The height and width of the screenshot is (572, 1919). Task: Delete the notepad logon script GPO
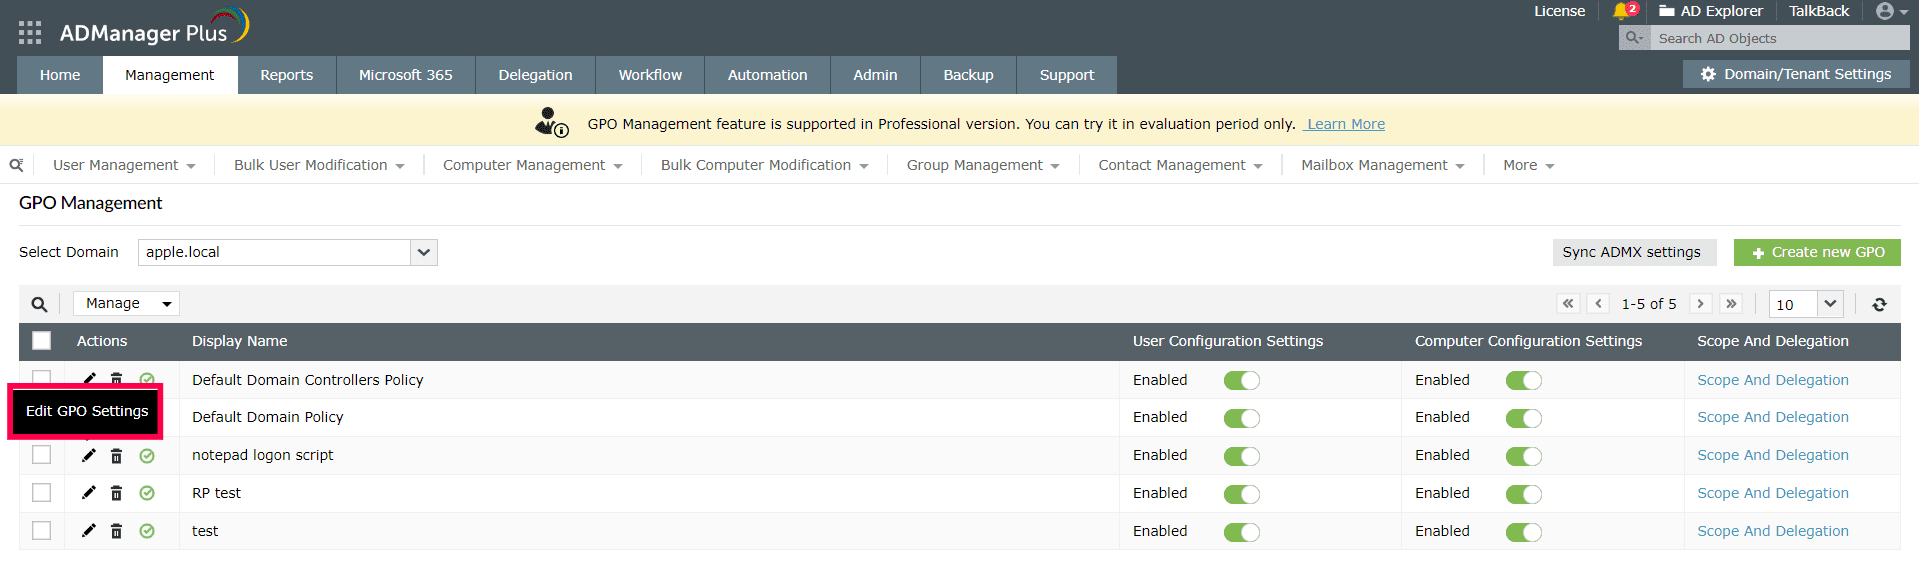click(116, 456)
